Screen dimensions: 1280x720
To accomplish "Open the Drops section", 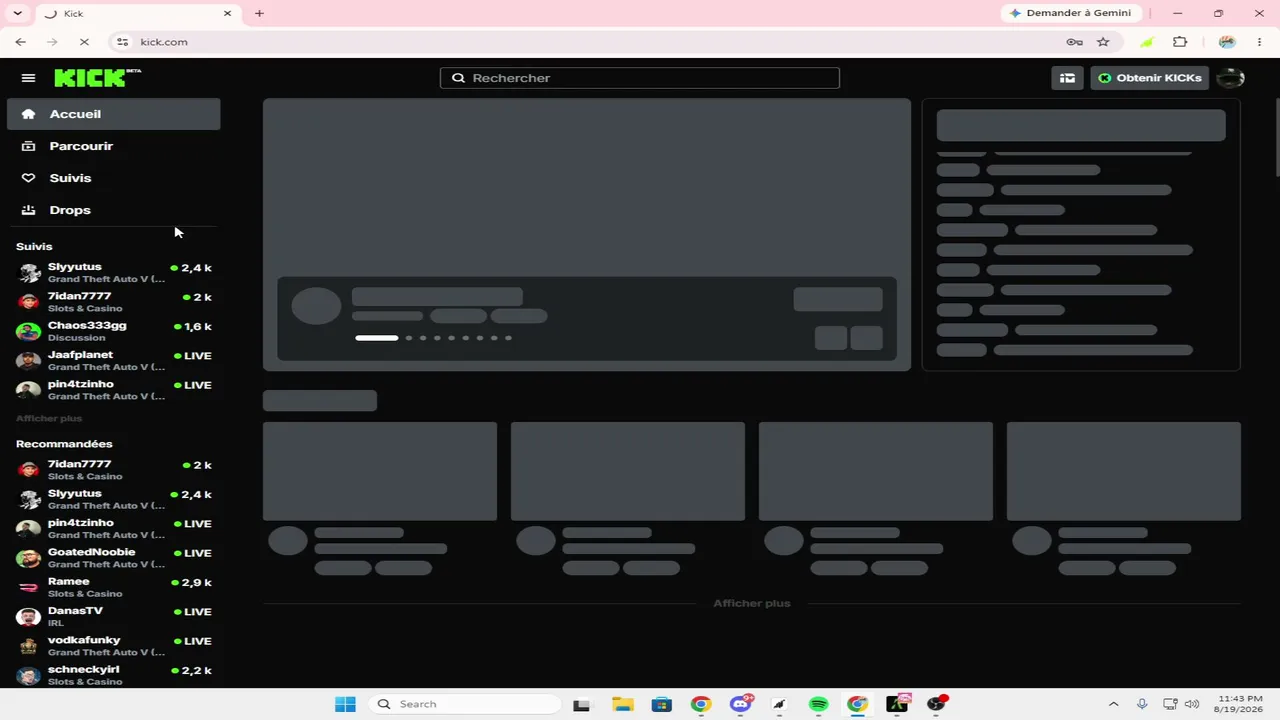I will click(x=113, y=210).
